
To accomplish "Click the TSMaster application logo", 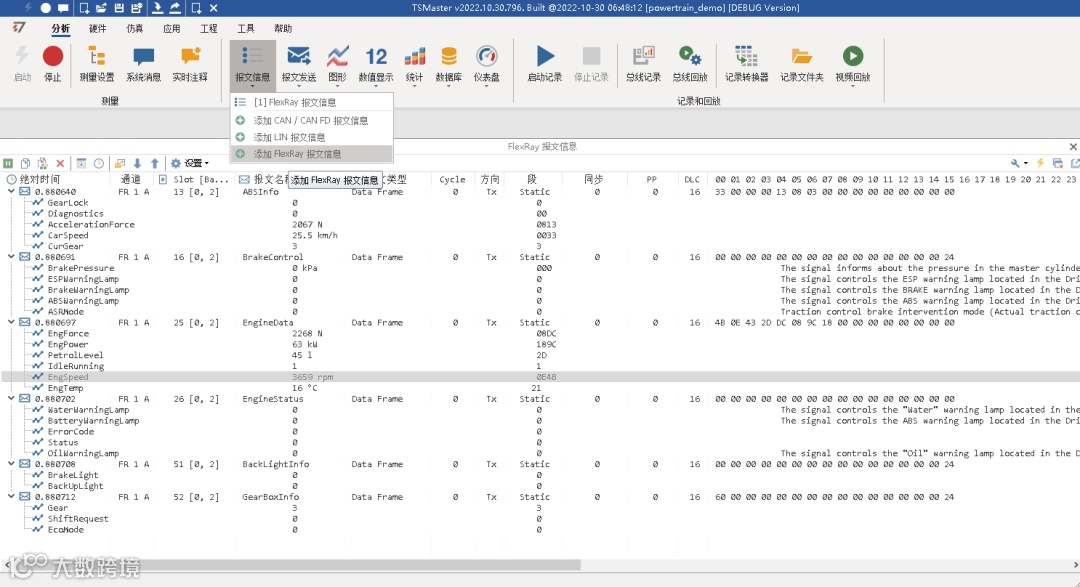I will click(x=19, y=28).
